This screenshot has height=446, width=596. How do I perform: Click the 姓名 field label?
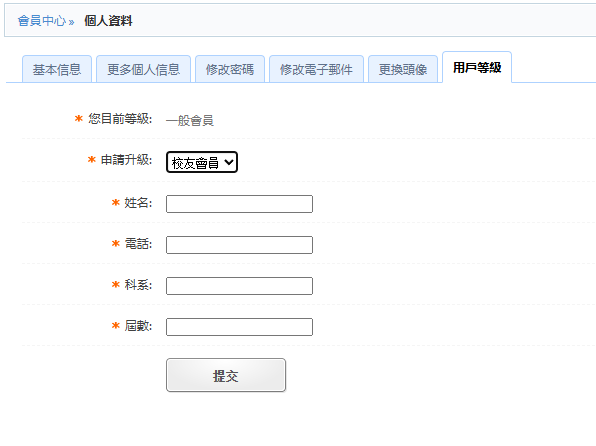[x=138, y=203]
